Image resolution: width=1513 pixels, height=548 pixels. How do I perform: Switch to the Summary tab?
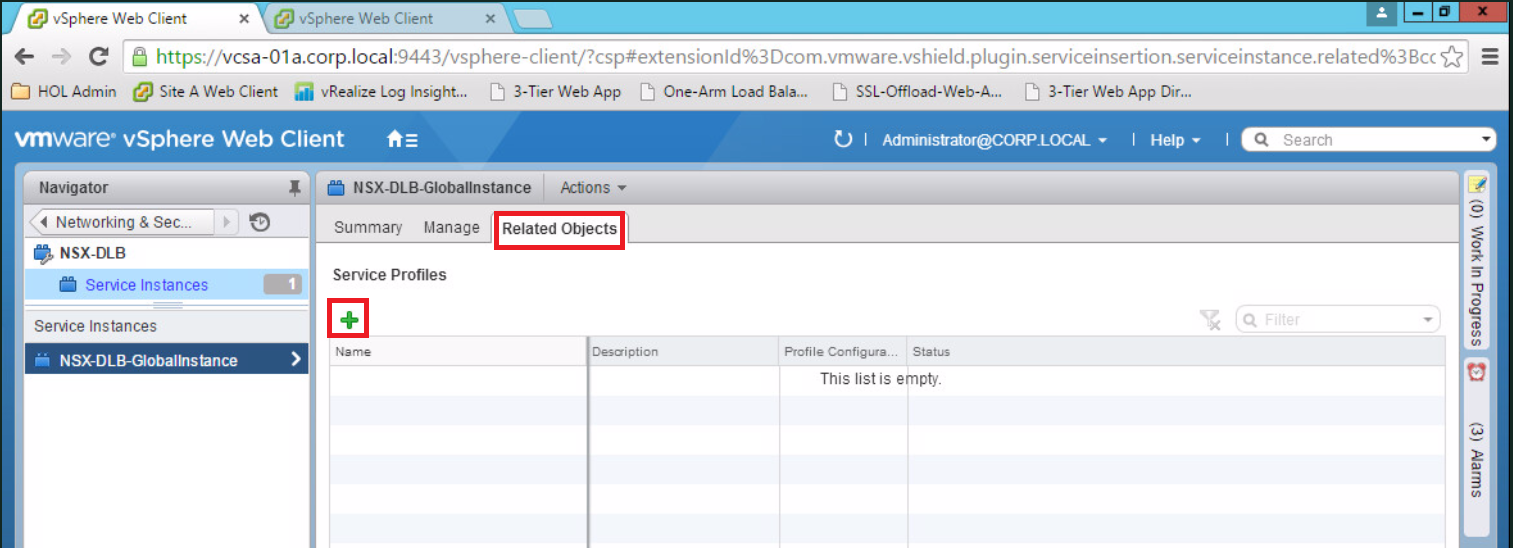point(368,228)
